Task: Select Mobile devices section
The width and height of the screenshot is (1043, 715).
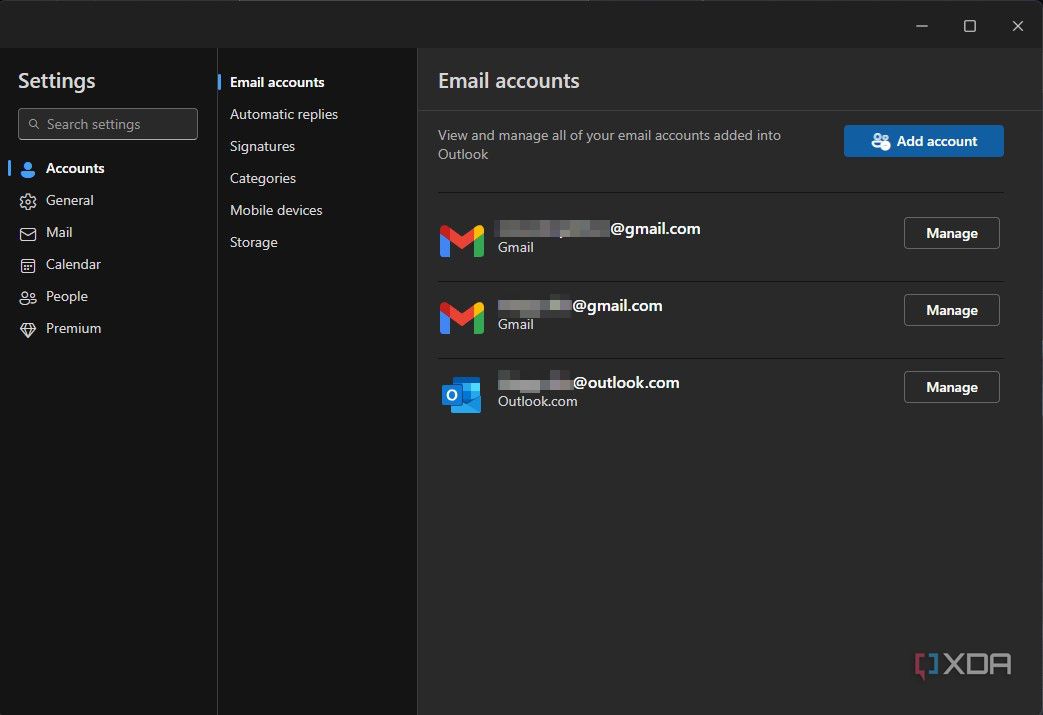Action: point(276,210)
